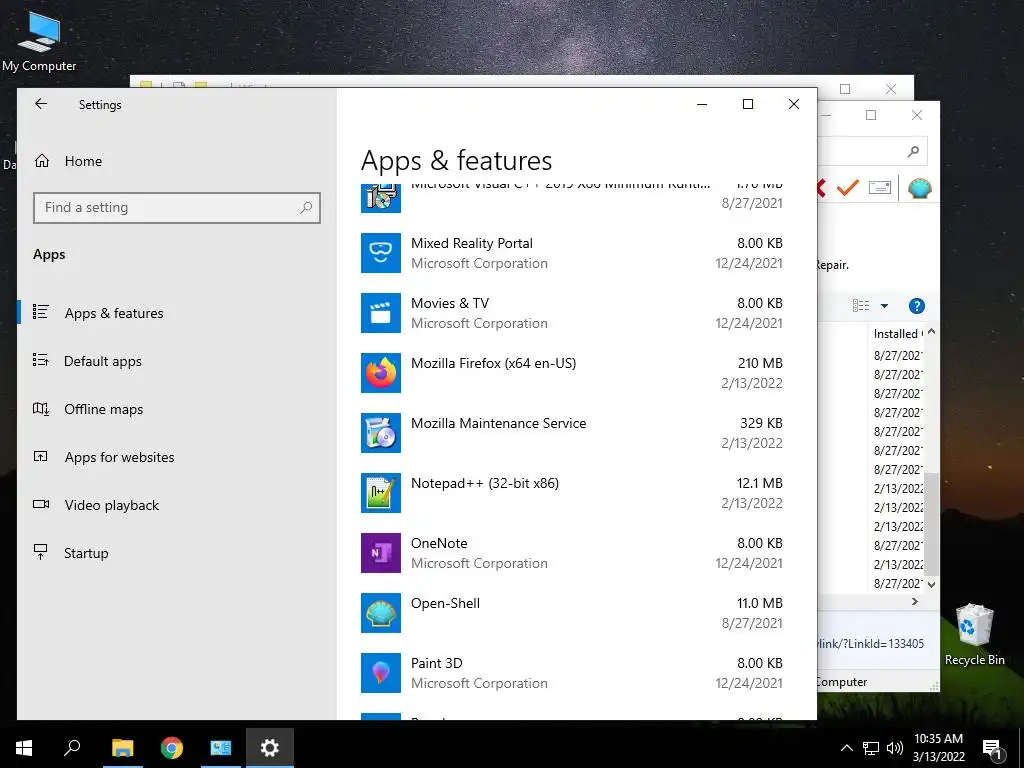The width and height of the screenshot is (1024, 768).
Task: Select Apps & features in sidebar
Action: coord(114,313)
